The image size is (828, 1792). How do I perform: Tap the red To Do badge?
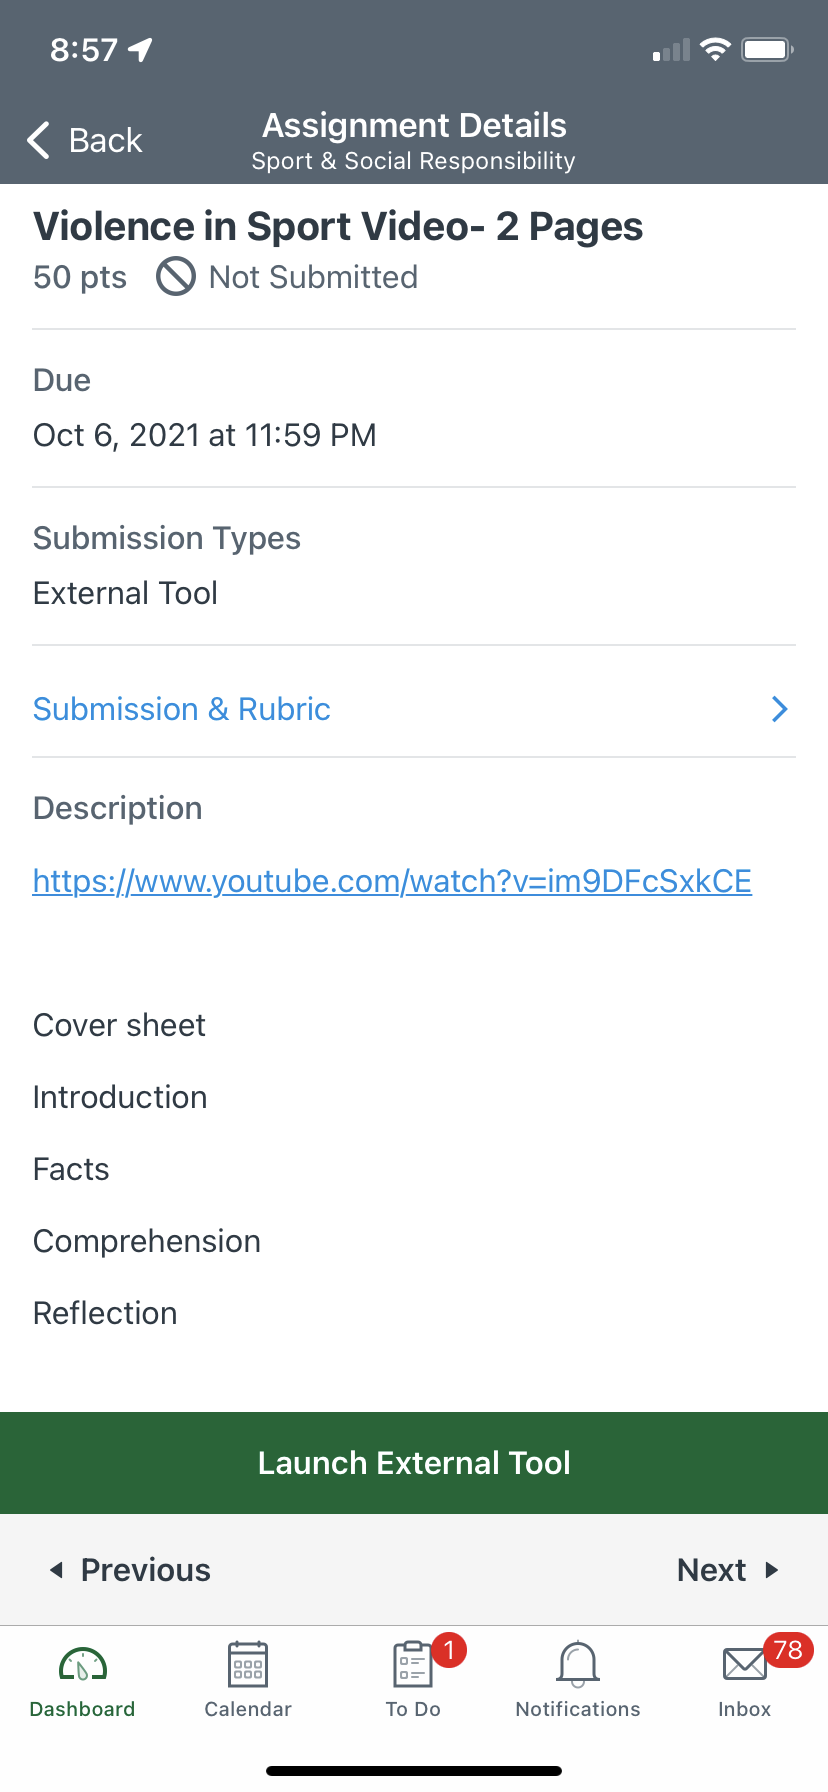[449, 1649]
